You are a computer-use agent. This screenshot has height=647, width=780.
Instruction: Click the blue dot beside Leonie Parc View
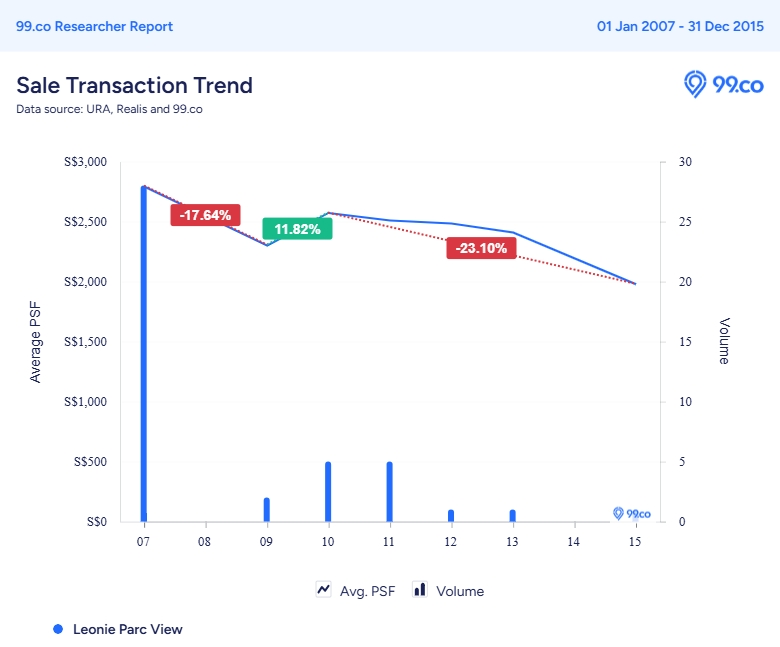(x=58, y=629)
